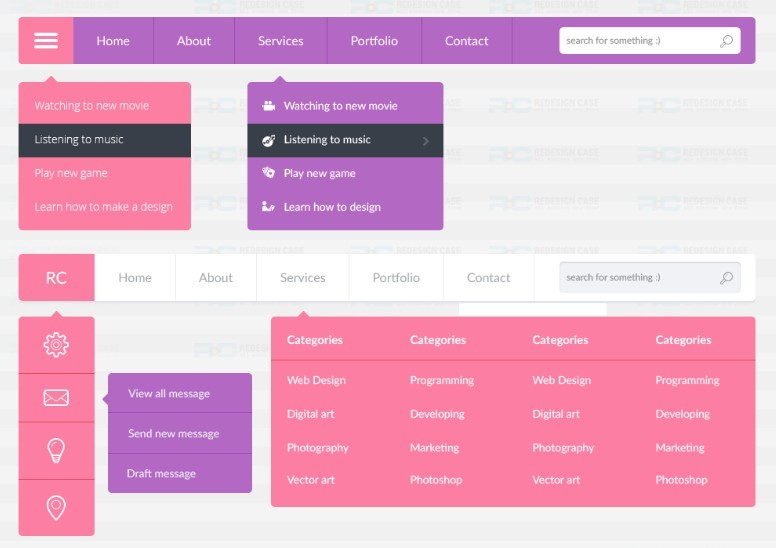This screenshot has width=776, height=548.
Task: Click View all message in purple popup
Action: (x=169, y=394)
